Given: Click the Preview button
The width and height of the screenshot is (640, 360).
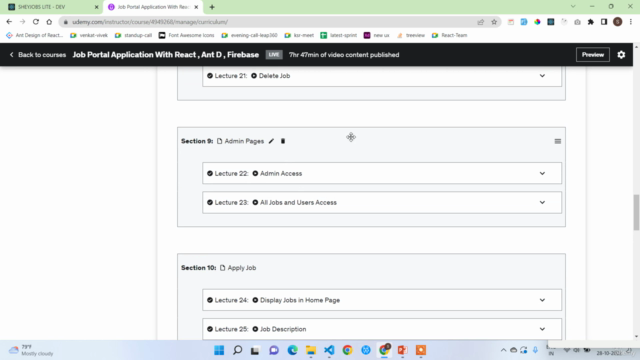Looking at the screenshot, I should click(593, 55).
